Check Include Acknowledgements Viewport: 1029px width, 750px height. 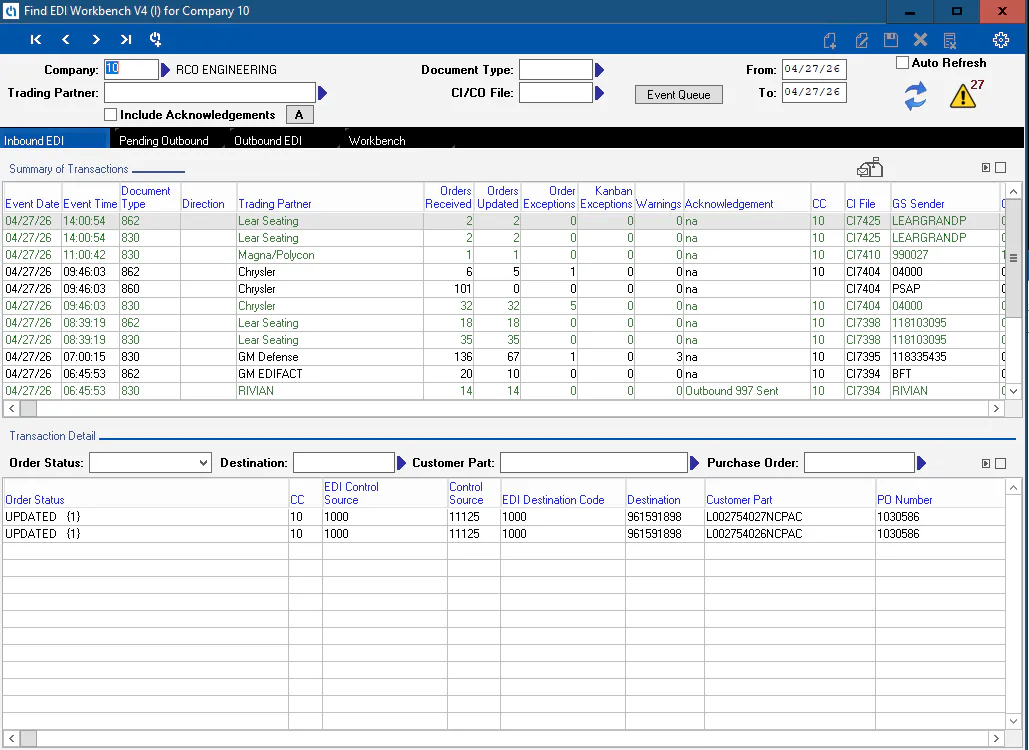pyautogui.click(x=110, y=115)
